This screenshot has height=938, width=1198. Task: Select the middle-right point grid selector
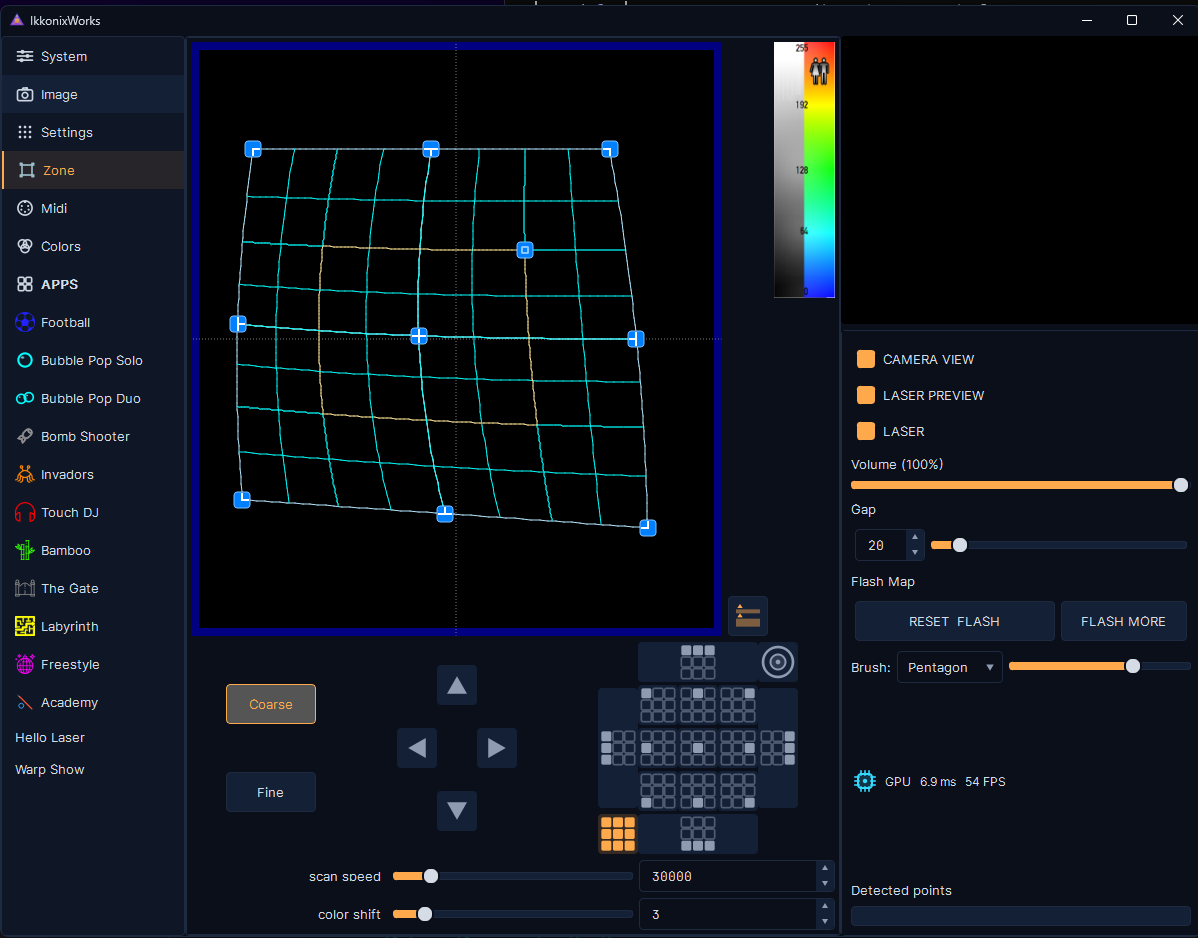click(738, 748)
